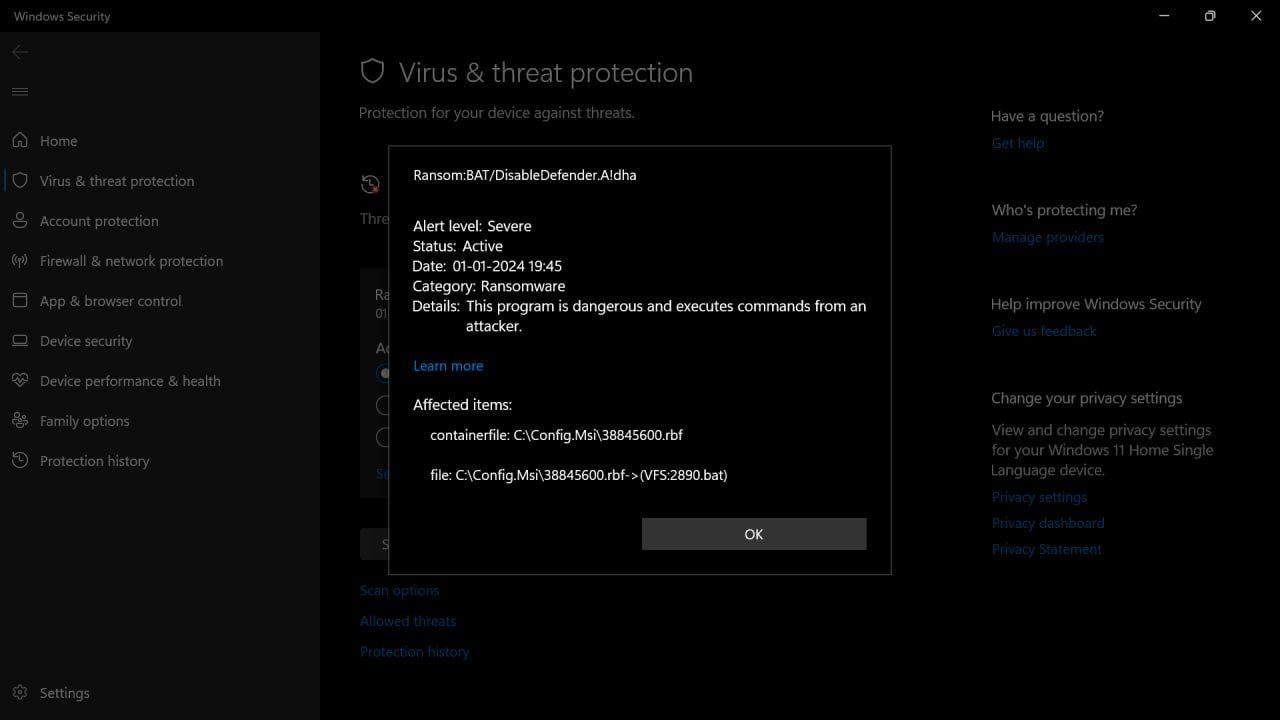The width and height of the screenshot is (1280, 720).
Task: Click the Firewall & network protection icon
Action: (x=20, y=261)
